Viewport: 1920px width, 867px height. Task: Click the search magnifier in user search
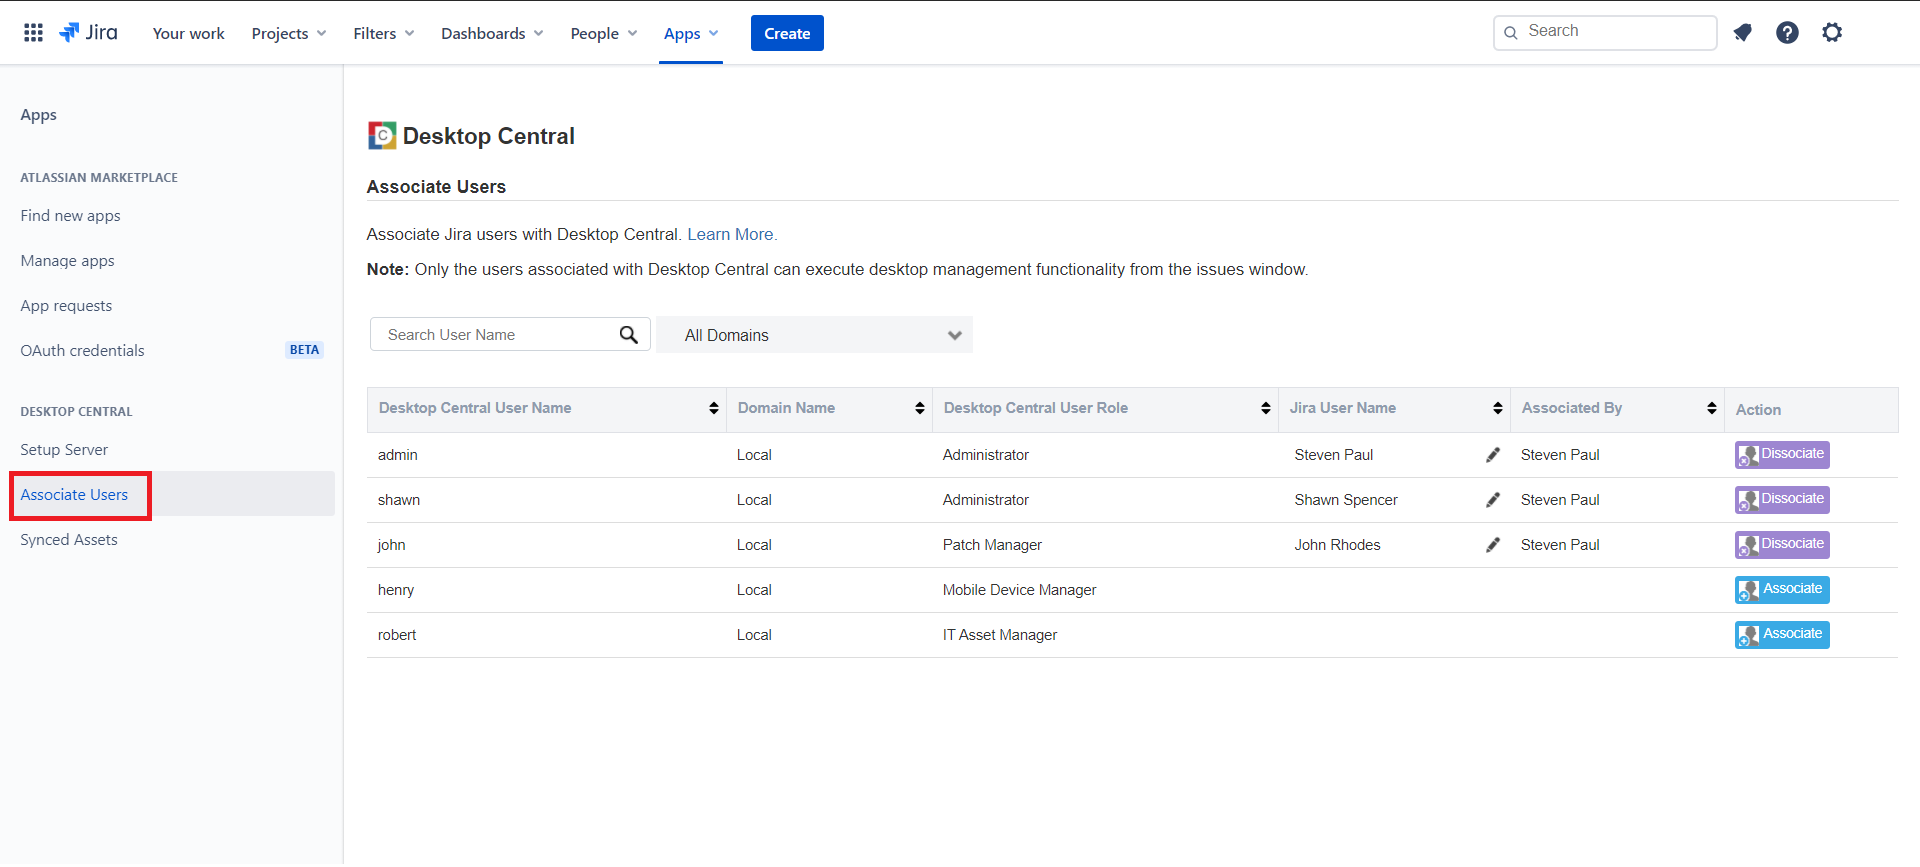(x=628, y=335)
